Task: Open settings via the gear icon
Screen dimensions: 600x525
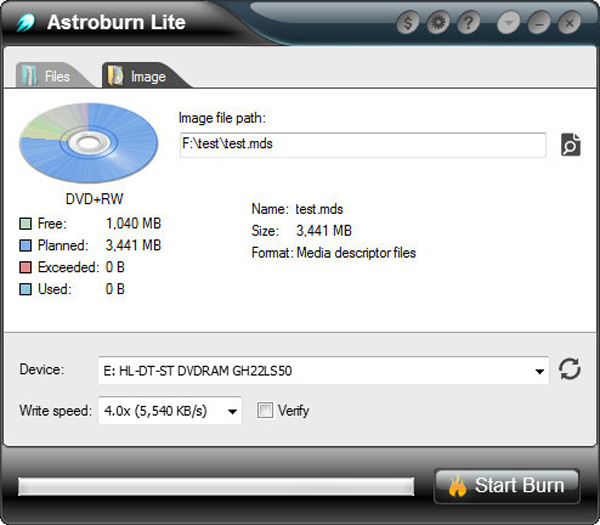Action: click(x=438, y=23)
